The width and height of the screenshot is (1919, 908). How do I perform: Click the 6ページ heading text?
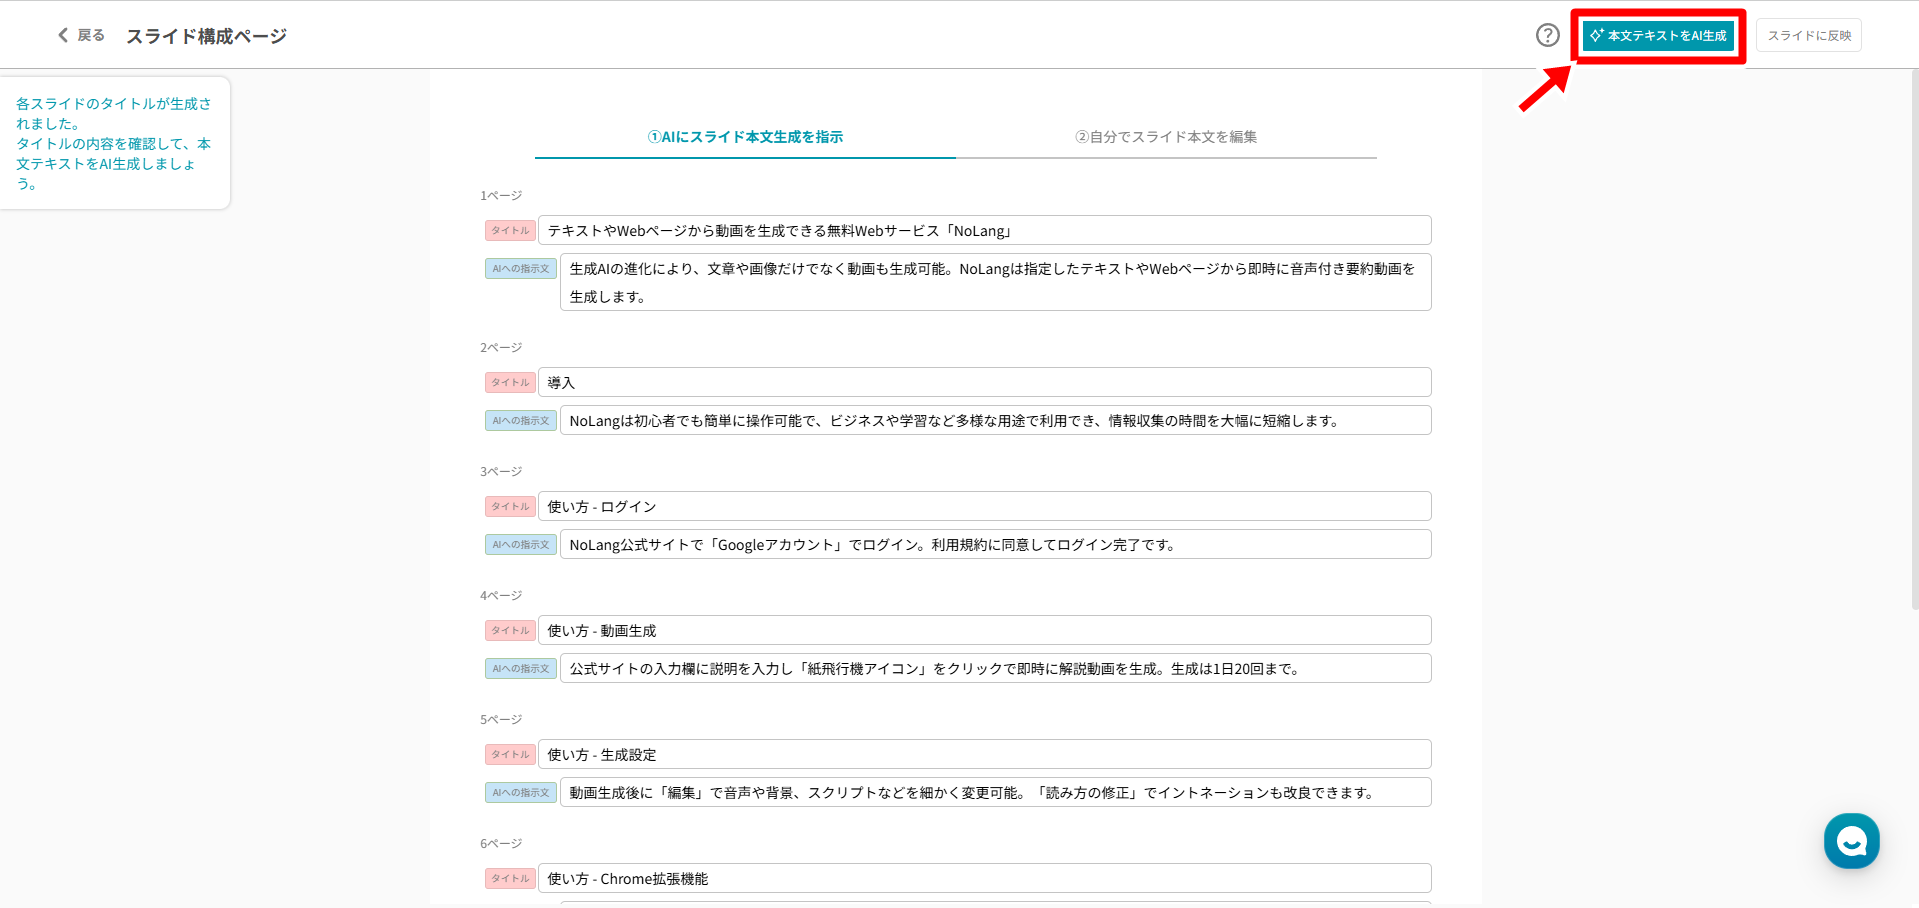click(x=501, y=843)
